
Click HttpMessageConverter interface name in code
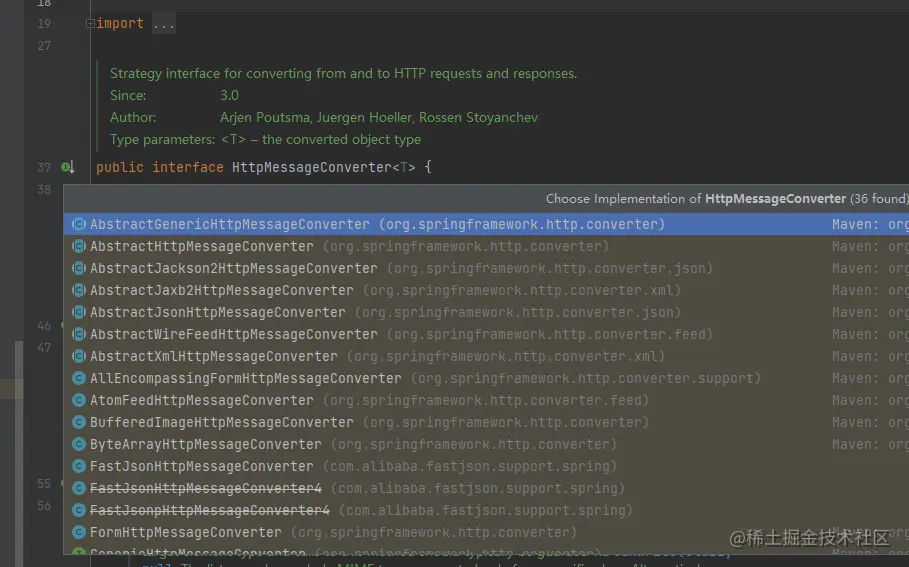[x=312, y=168]
